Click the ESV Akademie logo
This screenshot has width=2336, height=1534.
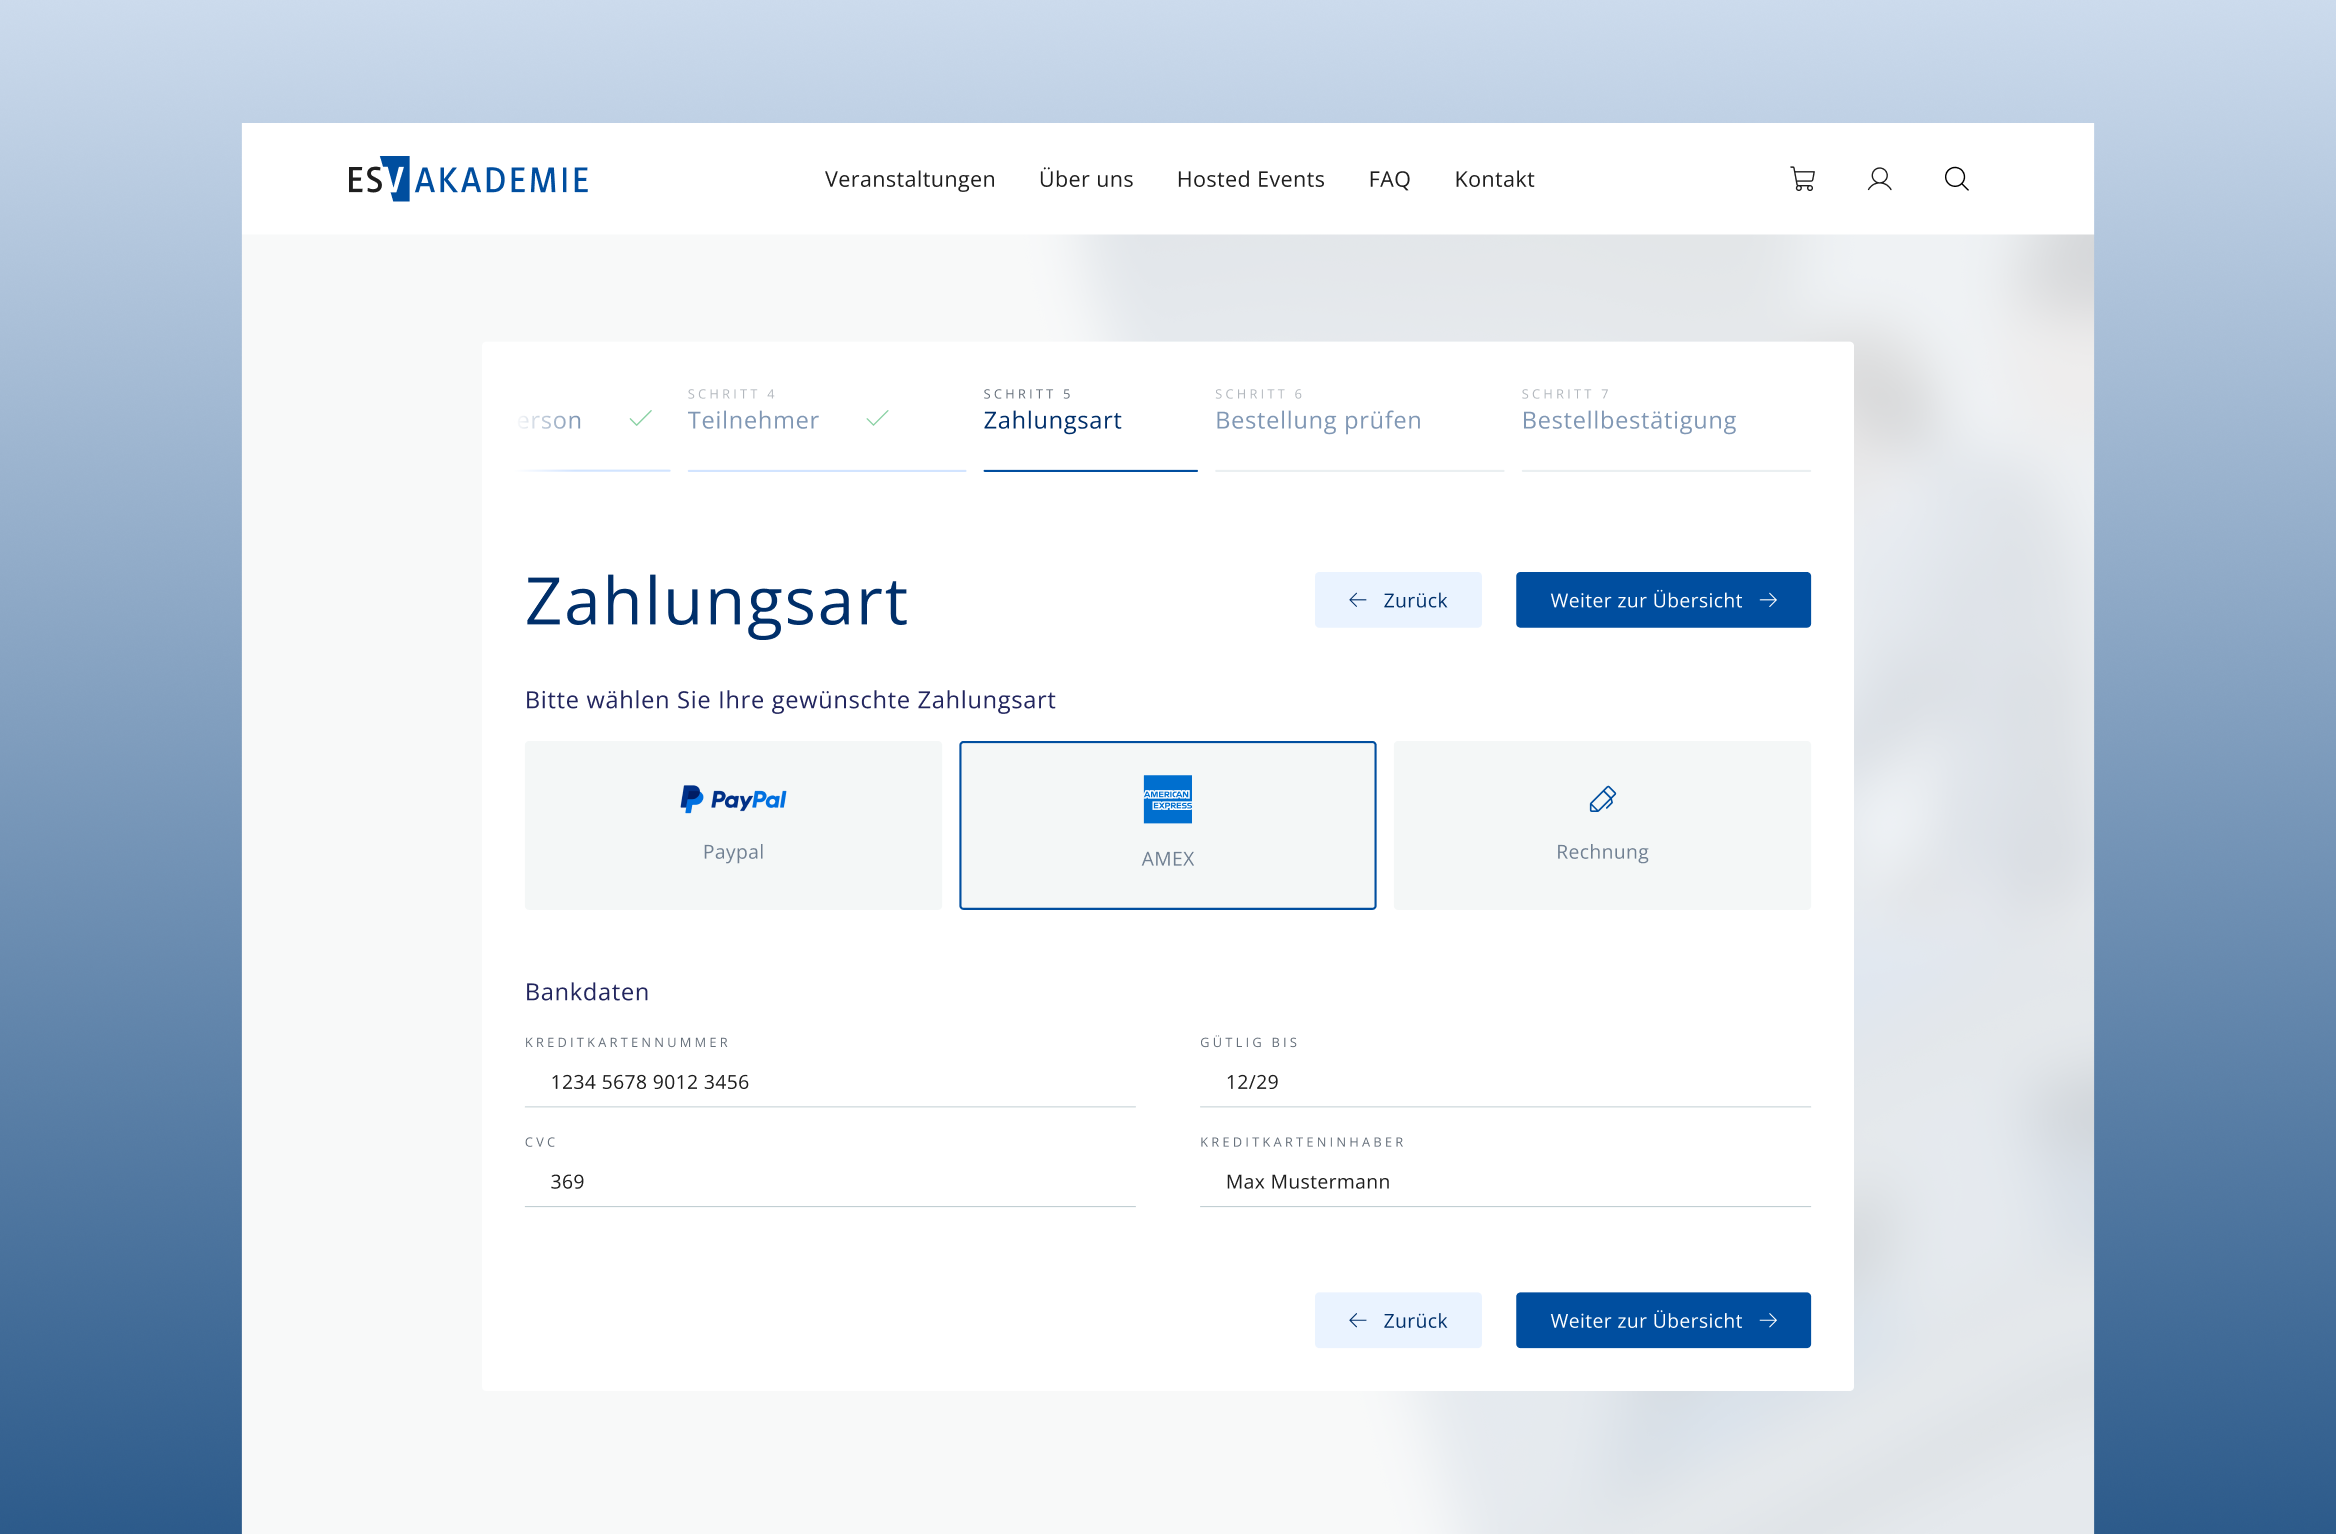tap(467, 178)
